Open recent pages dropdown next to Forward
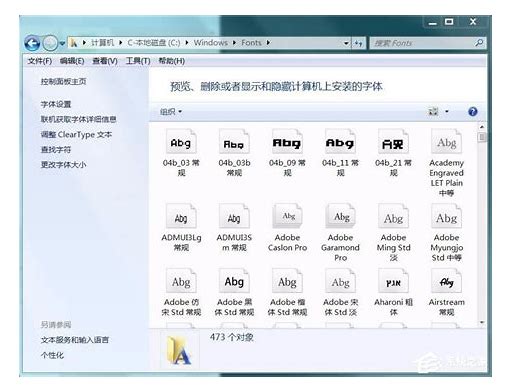512x392 pixels. pyautogui.click(x=62, y=43)
